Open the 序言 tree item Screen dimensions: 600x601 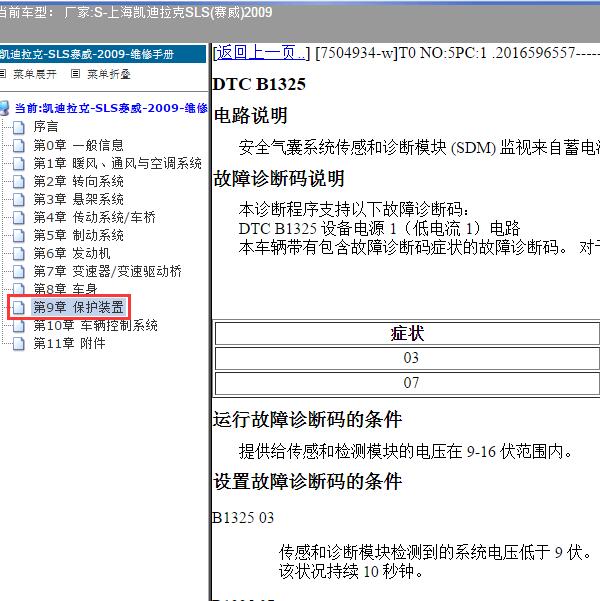(x=46, y=126)
